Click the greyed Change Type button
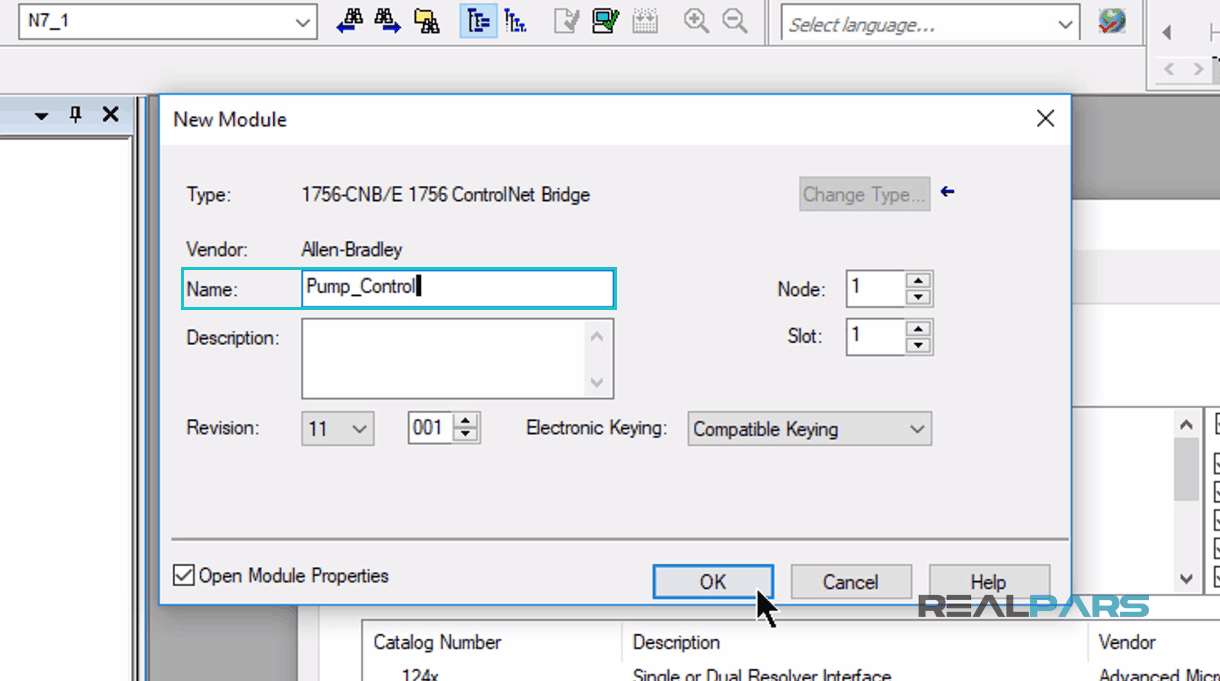 point(865,194)
